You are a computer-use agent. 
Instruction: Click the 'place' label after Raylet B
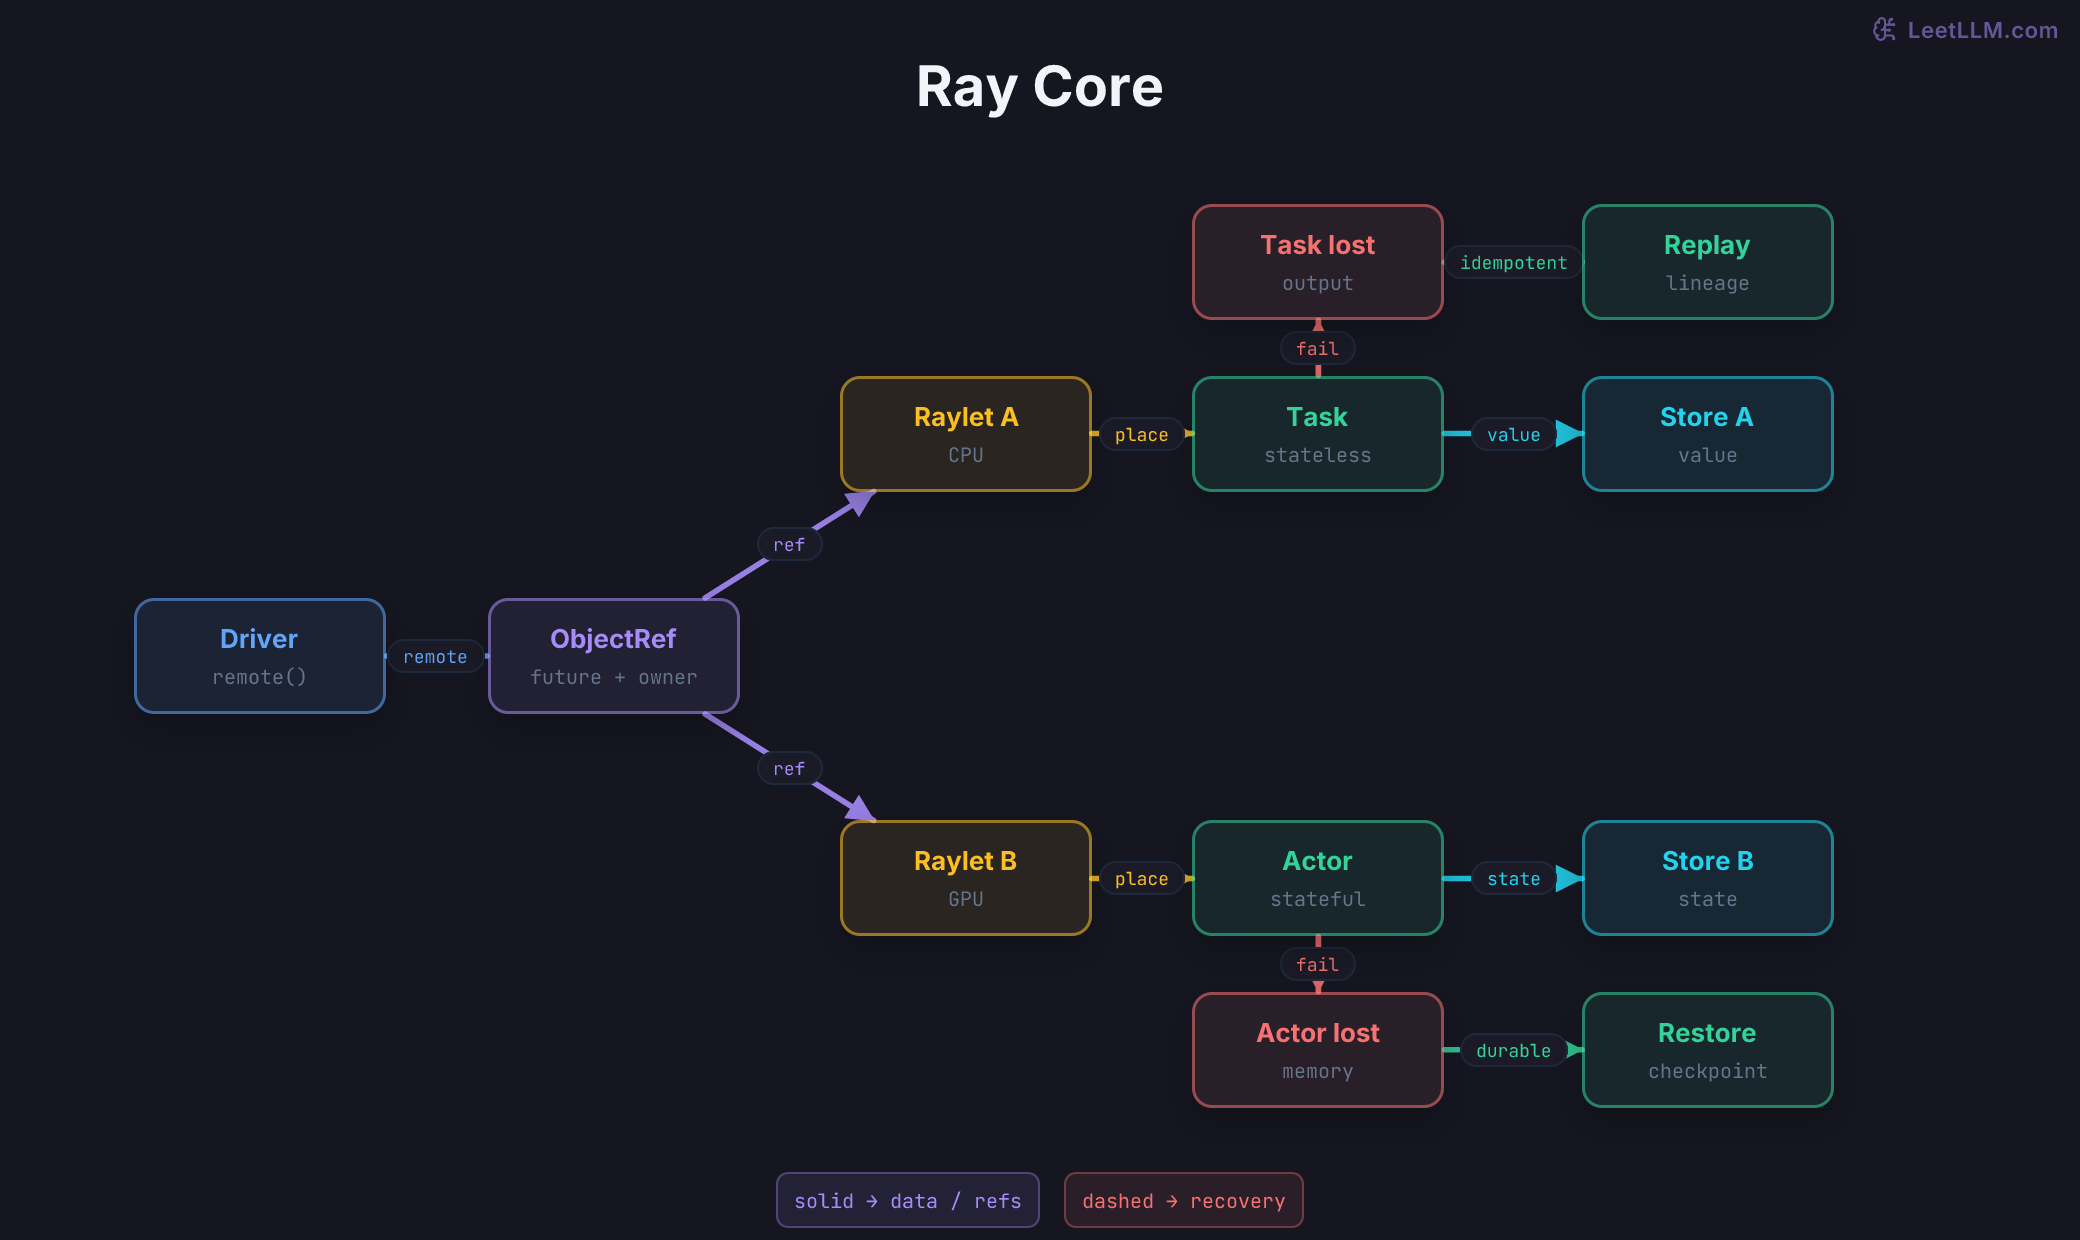point(1141,878)
